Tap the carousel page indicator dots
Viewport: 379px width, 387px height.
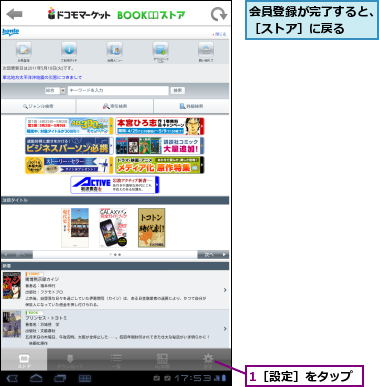(x=115, y=255)
